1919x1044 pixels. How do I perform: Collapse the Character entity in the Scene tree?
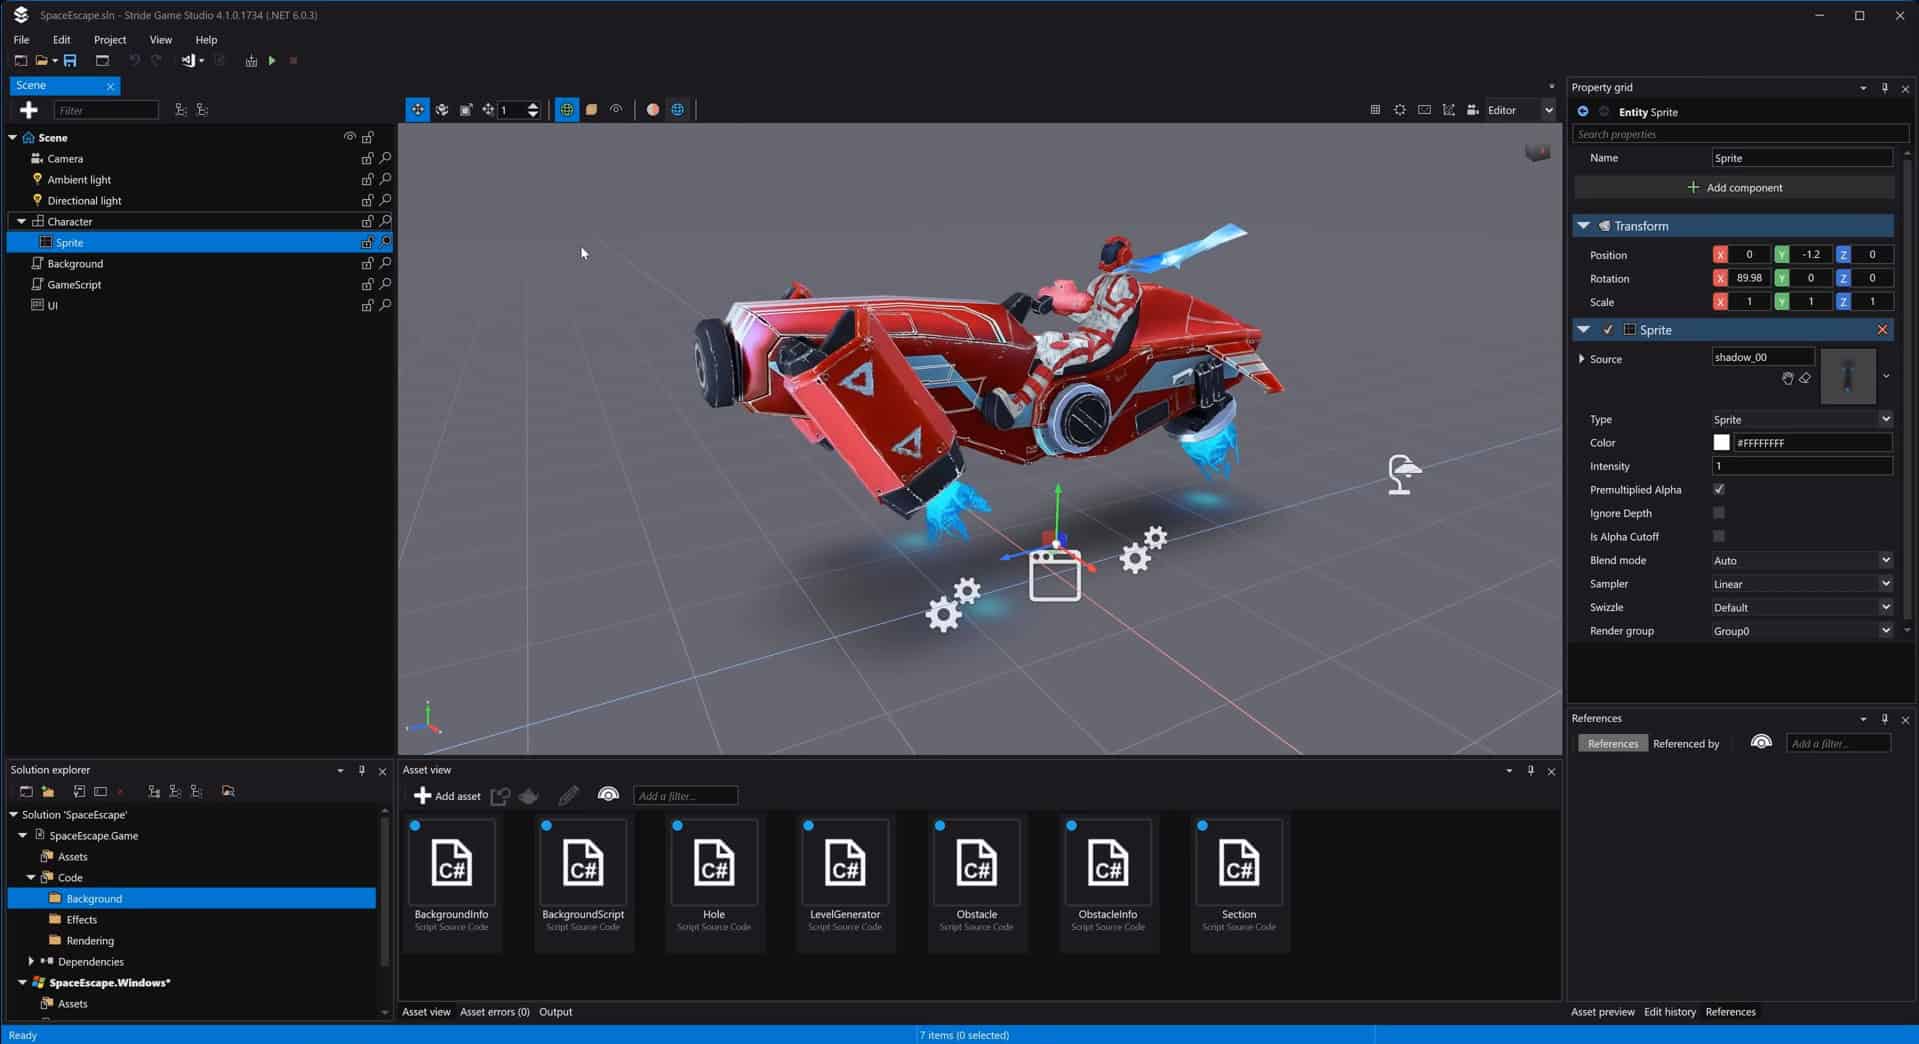tap(21, 221)
